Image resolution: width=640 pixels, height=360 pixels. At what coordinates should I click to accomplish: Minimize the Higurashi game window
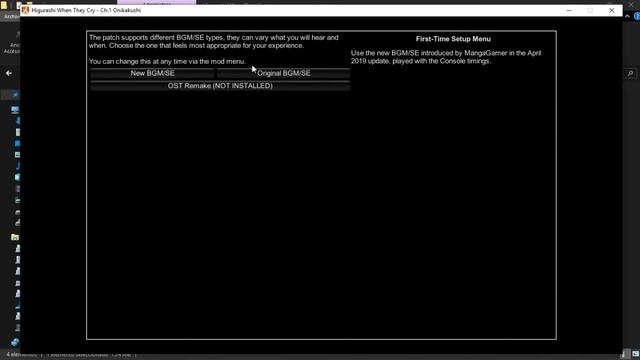pos(569,11)
